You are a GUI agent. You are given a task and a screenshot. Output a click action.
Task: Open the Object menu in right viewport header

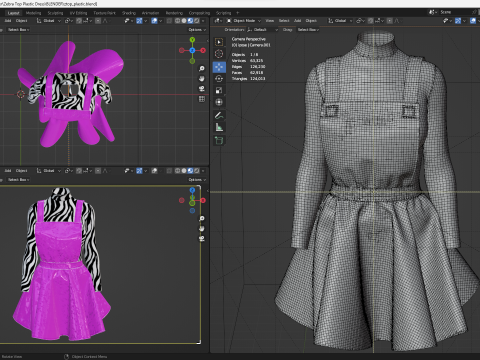click(311, 21)
